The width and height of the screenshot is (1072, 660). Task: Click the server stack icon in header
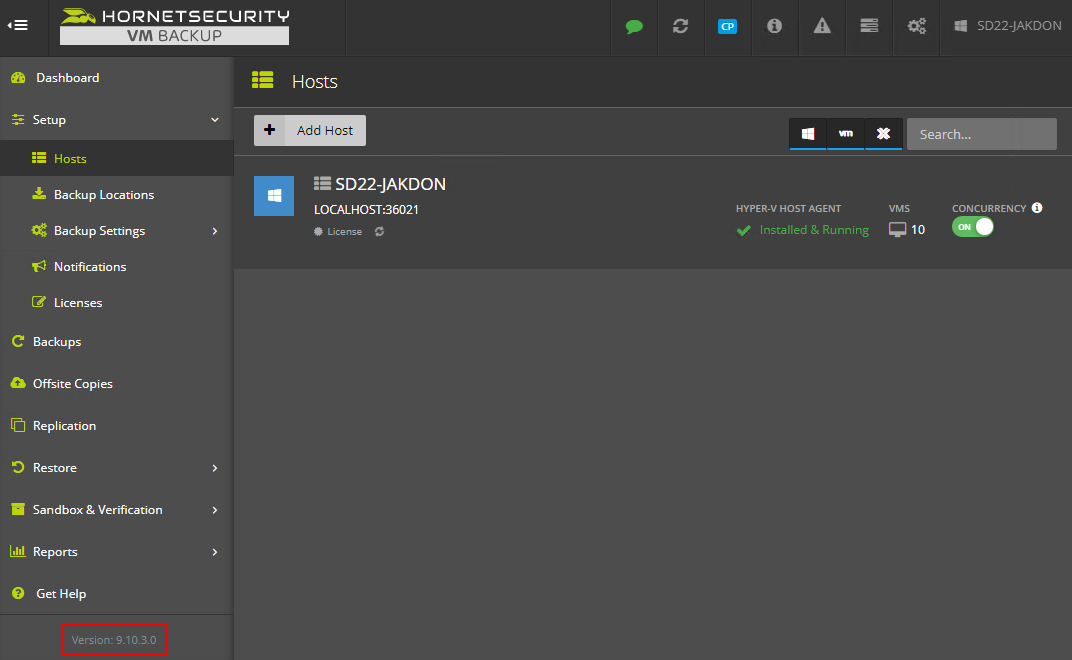[869, 26]
